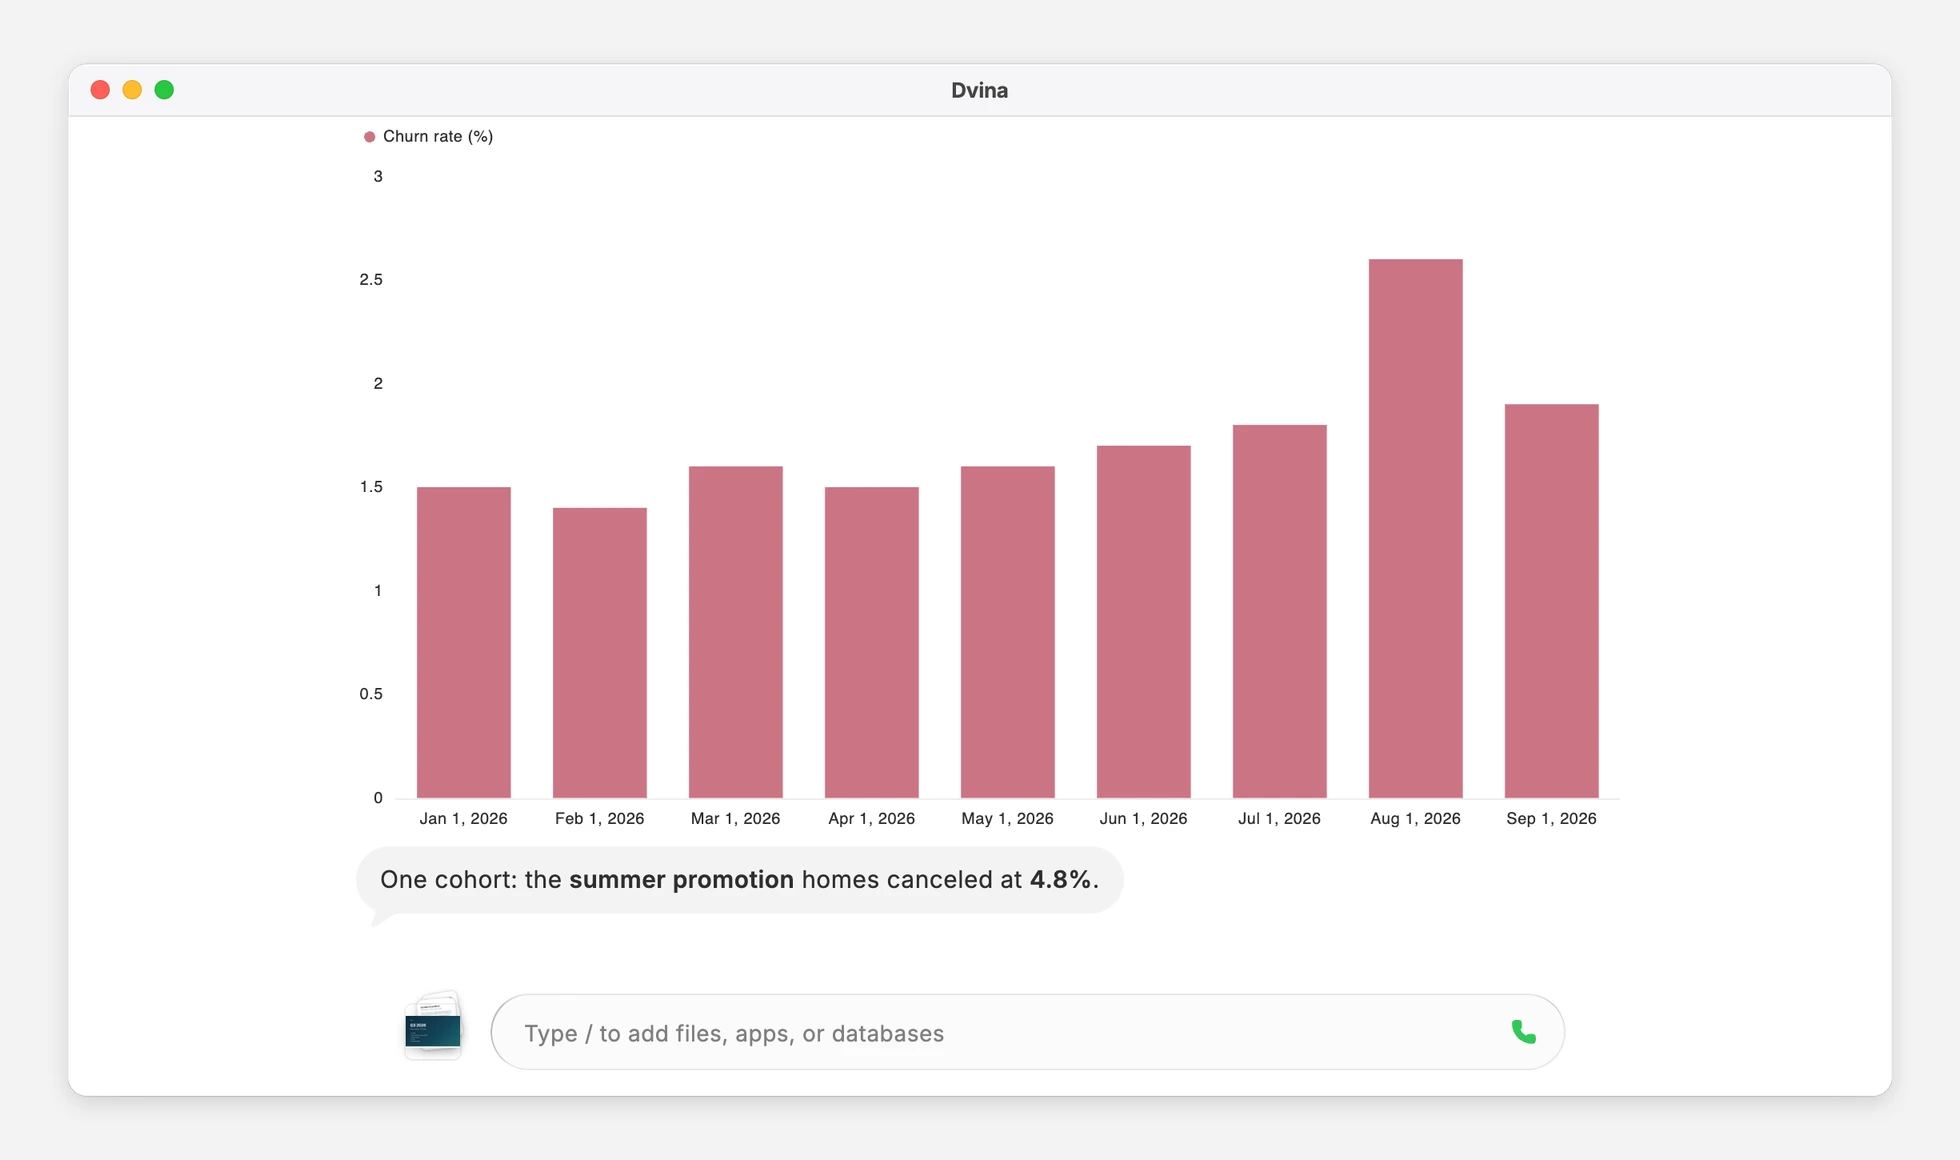Focus the message input field
This screenshot has width=1960, height=1160.
click(1027, 1032)
